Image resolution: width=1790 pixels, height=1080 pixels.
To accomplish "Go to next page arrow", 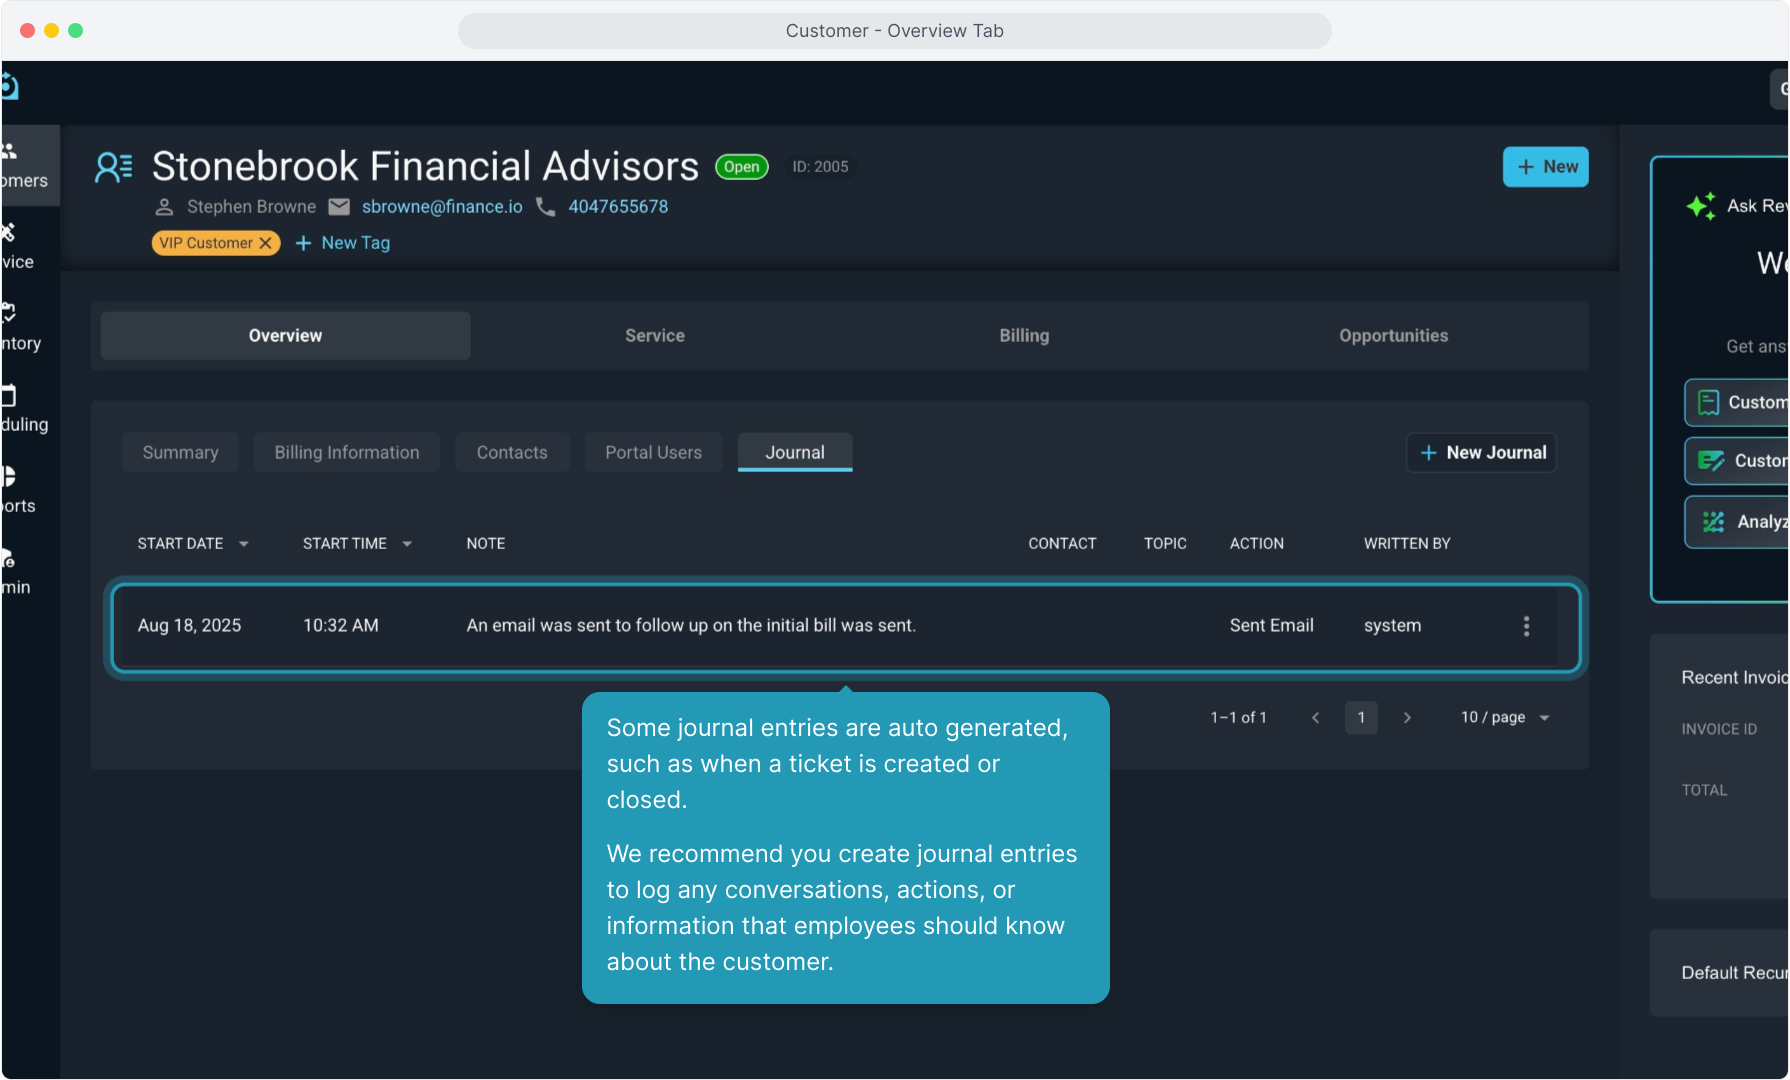I will 1407,718.
